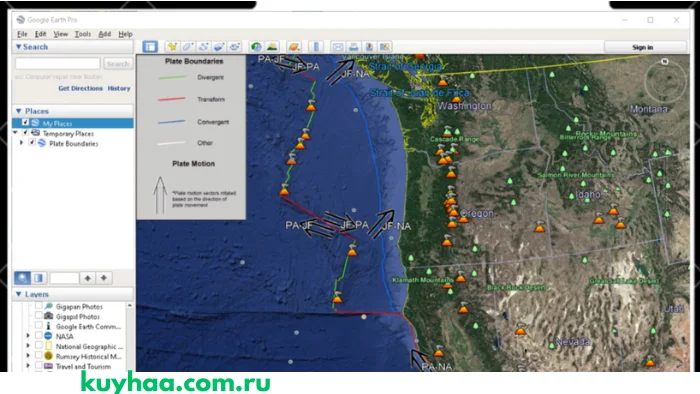Screen dimensions: 700x394
Task: Click the Get Directions link
Action: coord(80,88)
